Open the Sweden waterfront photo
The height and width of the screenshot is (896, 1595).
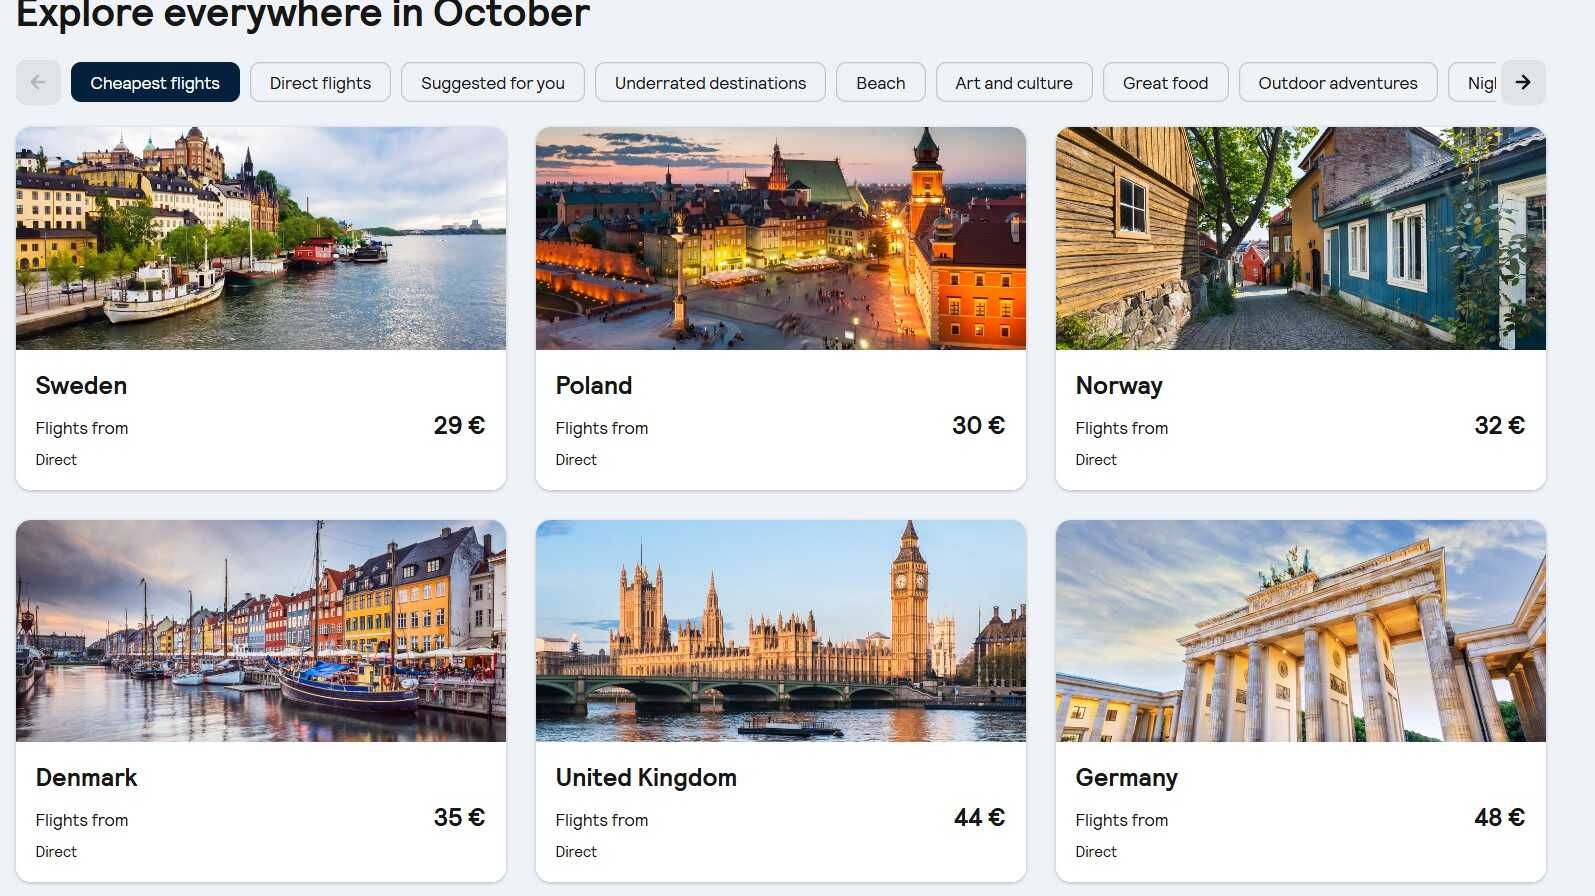tap(261, 238)
